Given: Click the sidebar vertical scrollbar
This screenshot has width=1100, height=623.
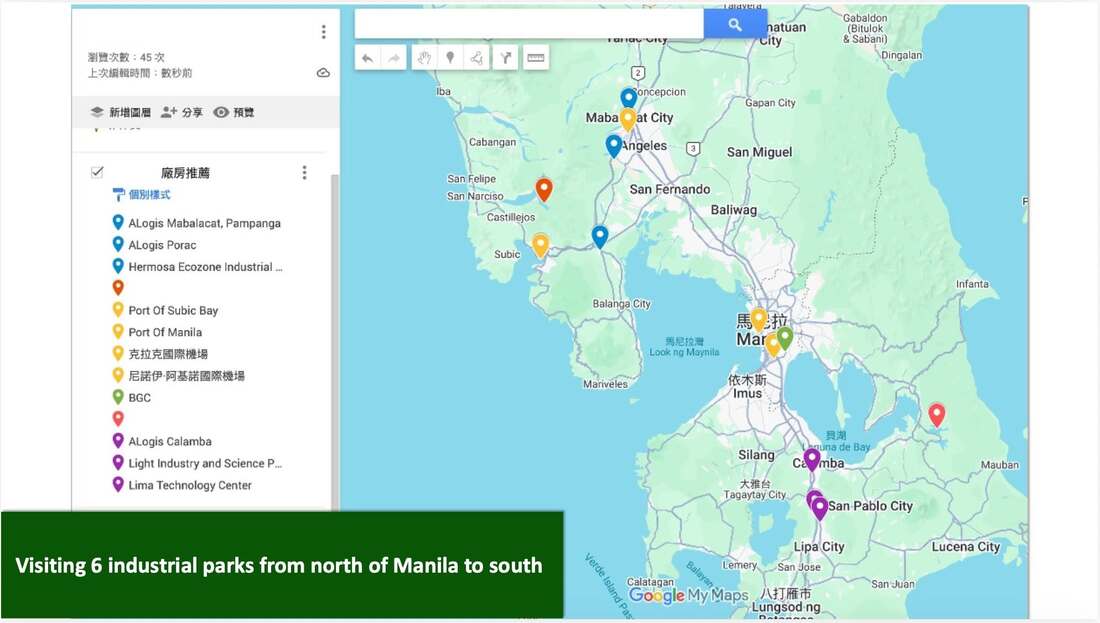Looking at the screenshot, I should click(335, 342).
